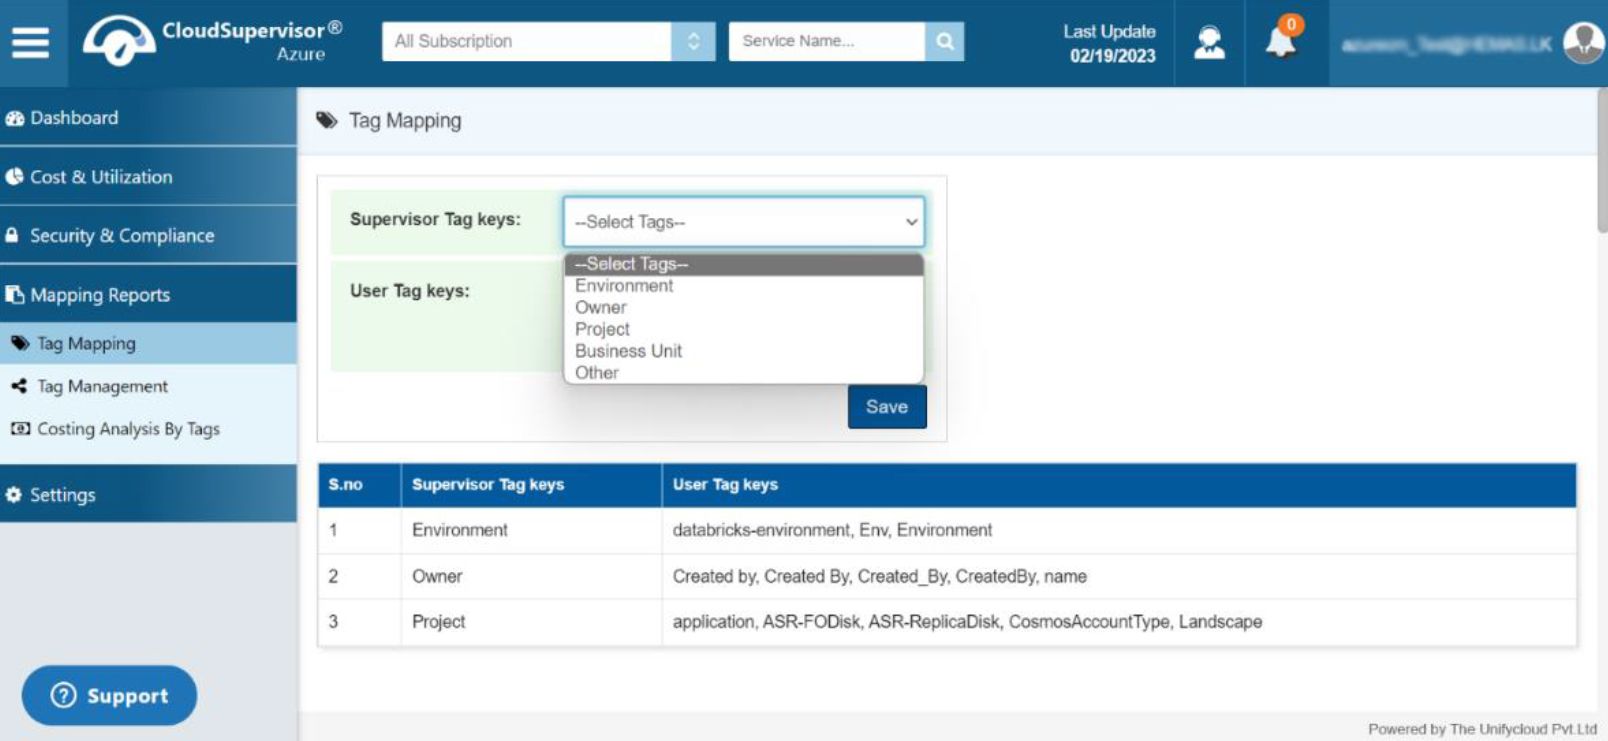Click the databricks-environment user tags cell
Screen dimensions: 1608x741
tap(1119, 531)
